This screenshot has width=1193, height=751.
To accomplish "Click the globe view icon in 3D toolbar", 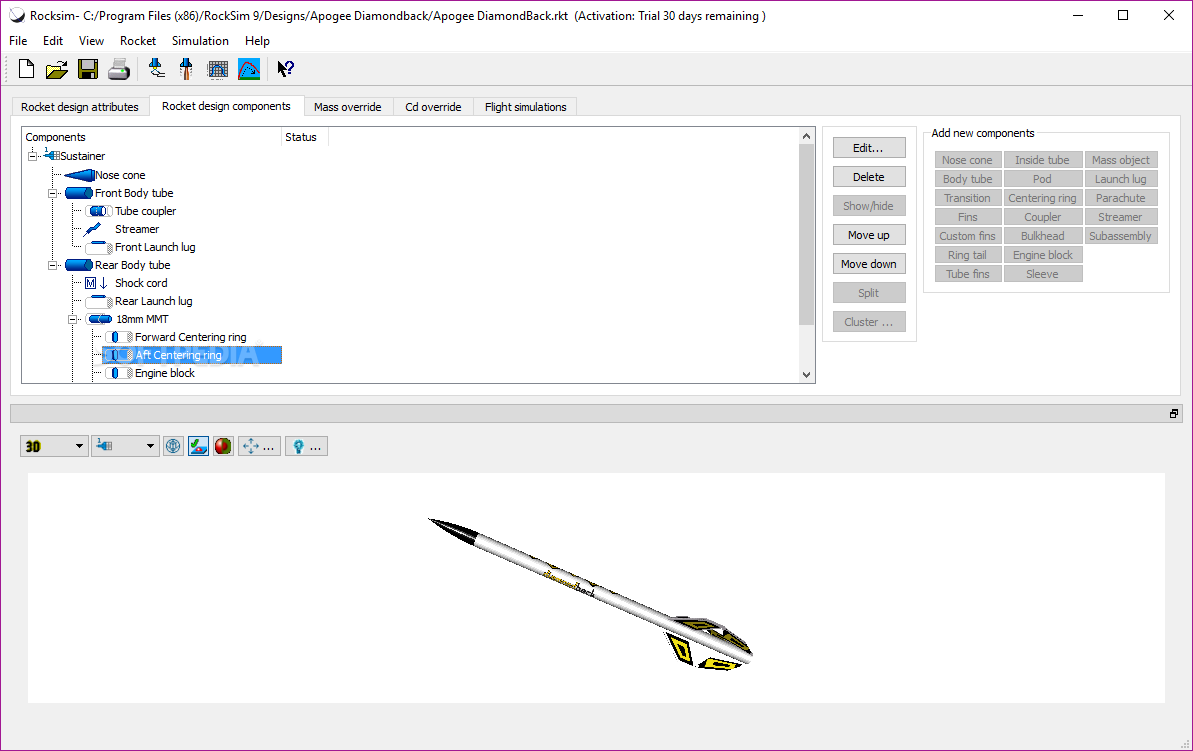I will tap(173, 447).
